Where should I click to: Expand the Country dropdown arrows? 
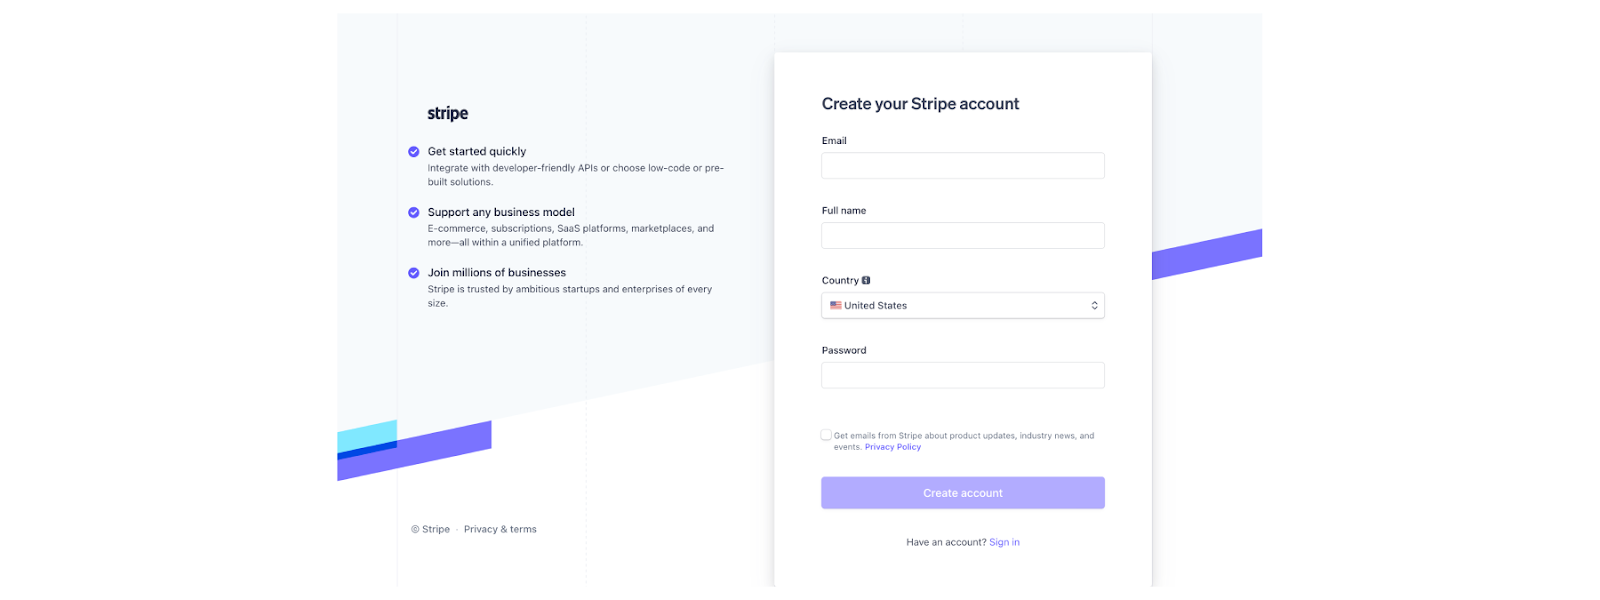coord(1094,305)
